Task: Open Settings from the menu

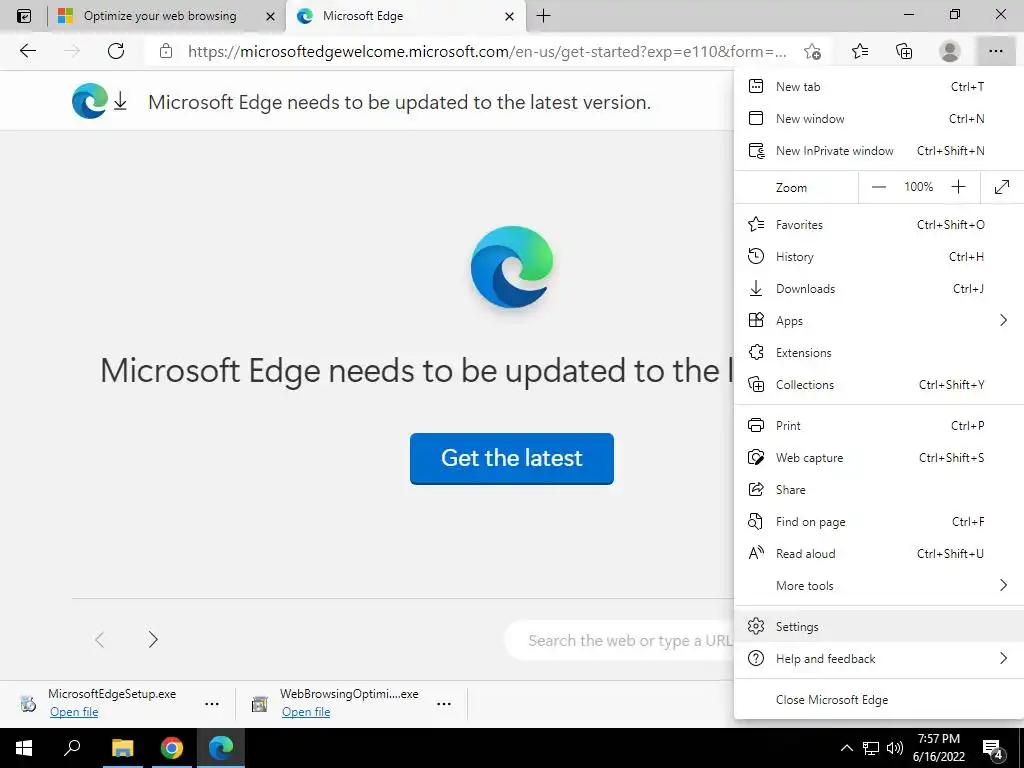Action: (x=879, y=626)
